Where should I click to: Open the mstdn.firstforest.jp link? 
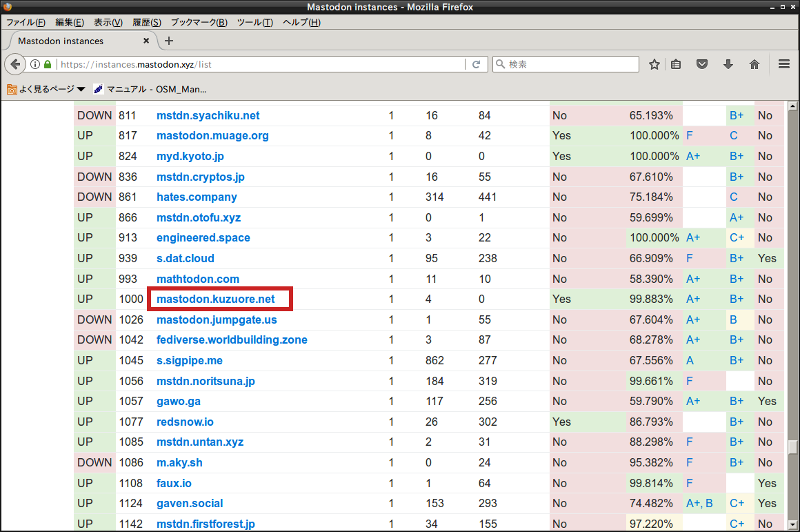(206, 524)
